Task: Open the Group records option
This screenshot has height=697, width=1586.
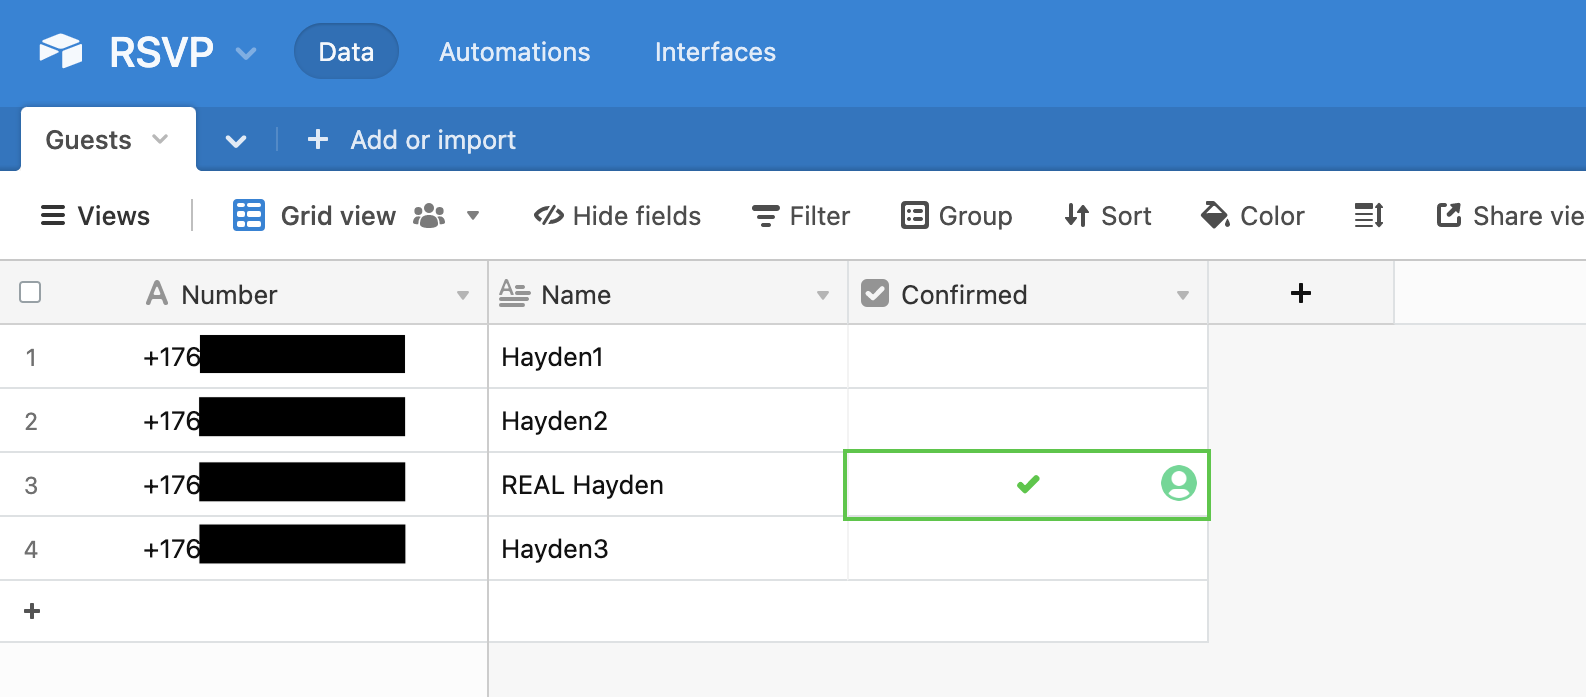Action: pyautogui.click(x=957, y=216)
